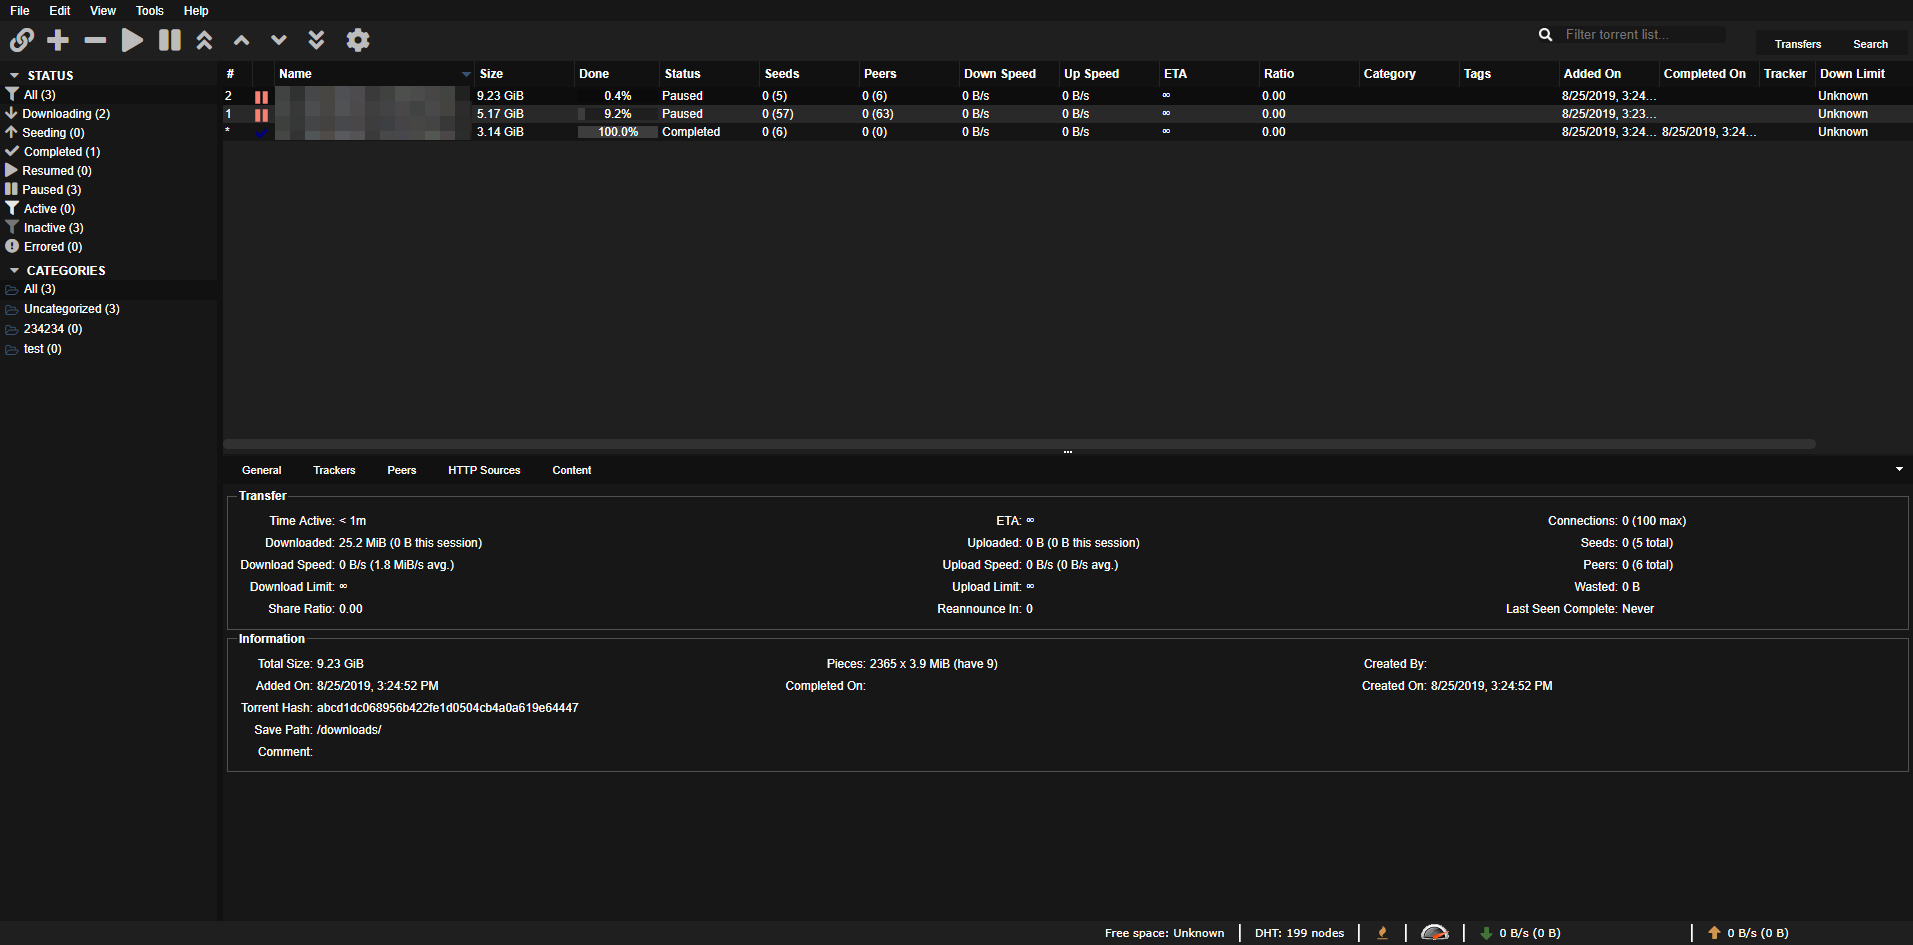The height and width of the screenshot is (945, 1913).
Task: Collapse the CATEGORIES section
Action: [14, 271]
